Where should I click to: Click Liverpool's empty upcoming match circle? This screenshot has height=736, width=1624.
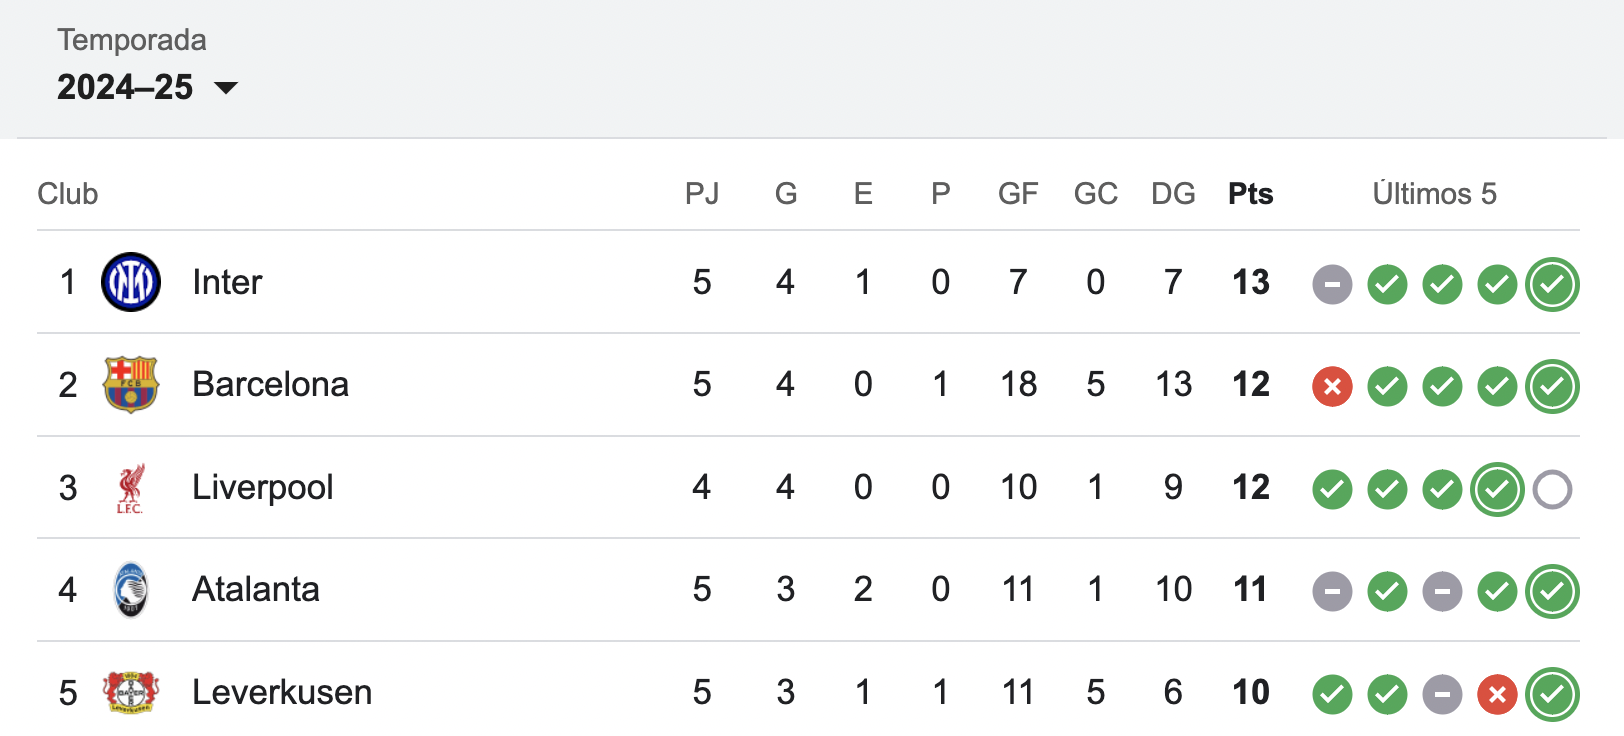(x=1552, y=490)
